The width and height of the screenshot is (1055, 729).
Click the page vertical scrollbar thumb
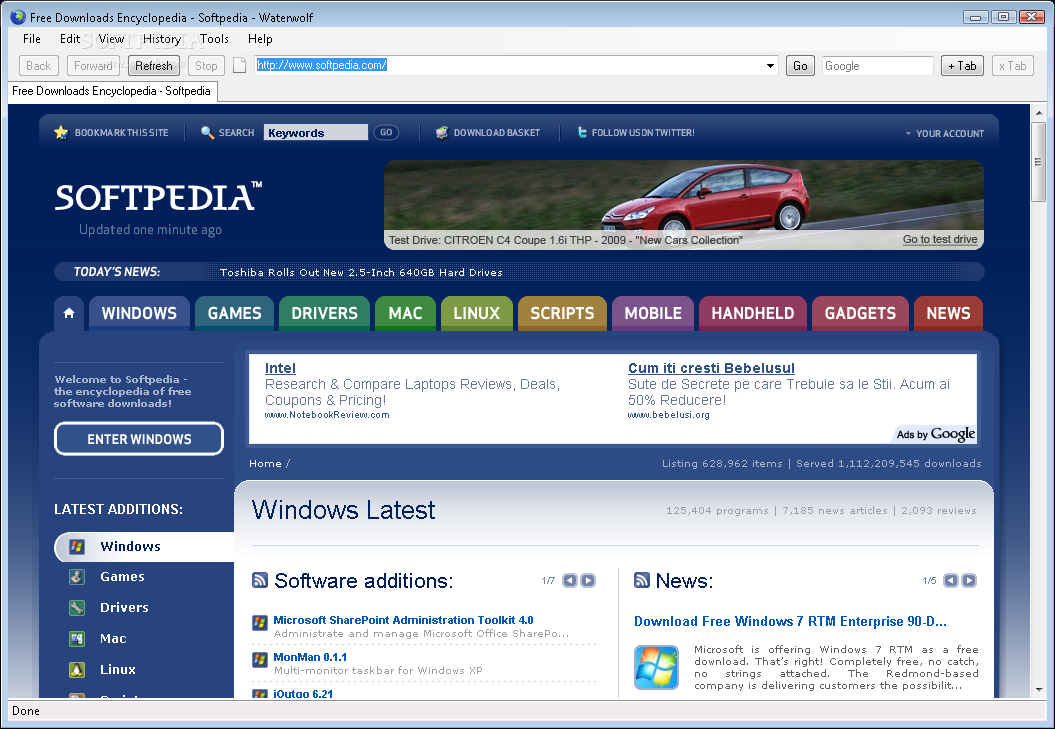pos(1038,162)
